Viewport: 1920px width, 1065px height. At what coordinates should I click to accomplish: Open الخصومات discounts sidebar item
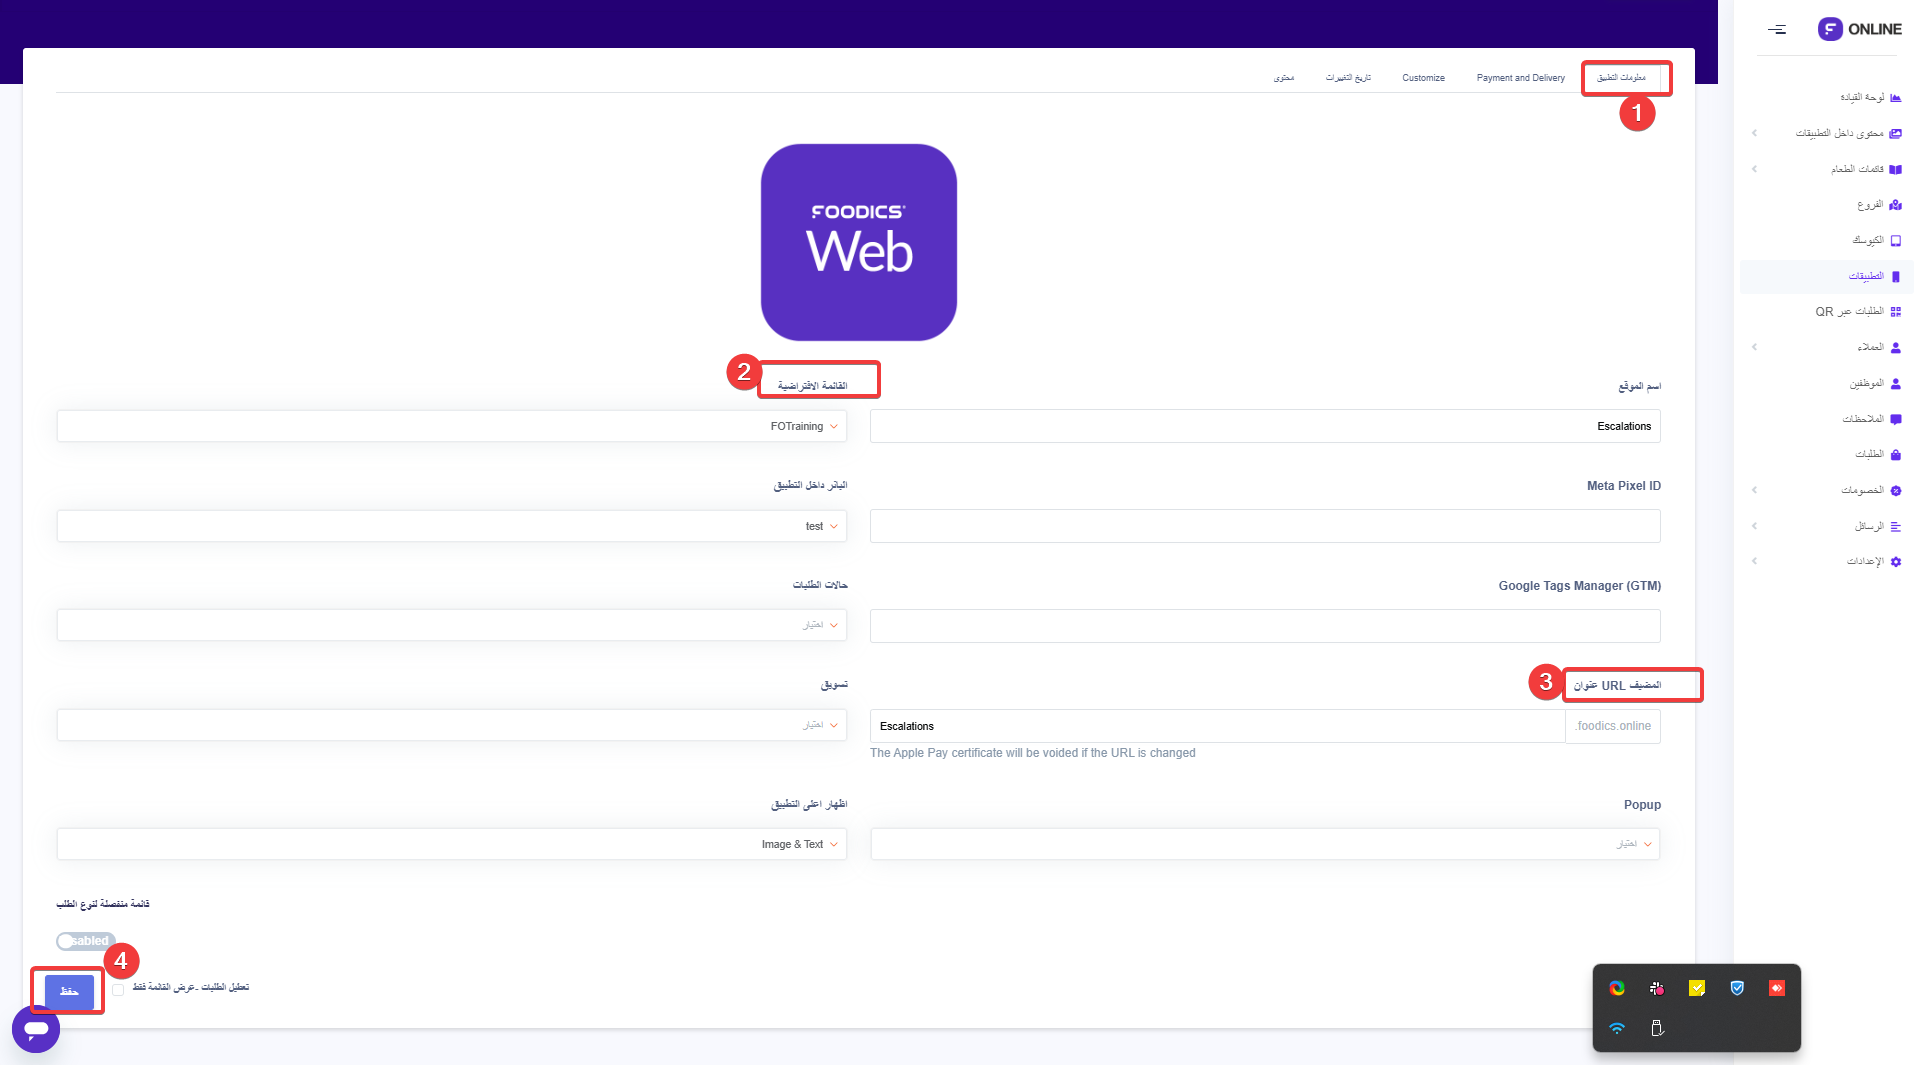point(1871,490)
